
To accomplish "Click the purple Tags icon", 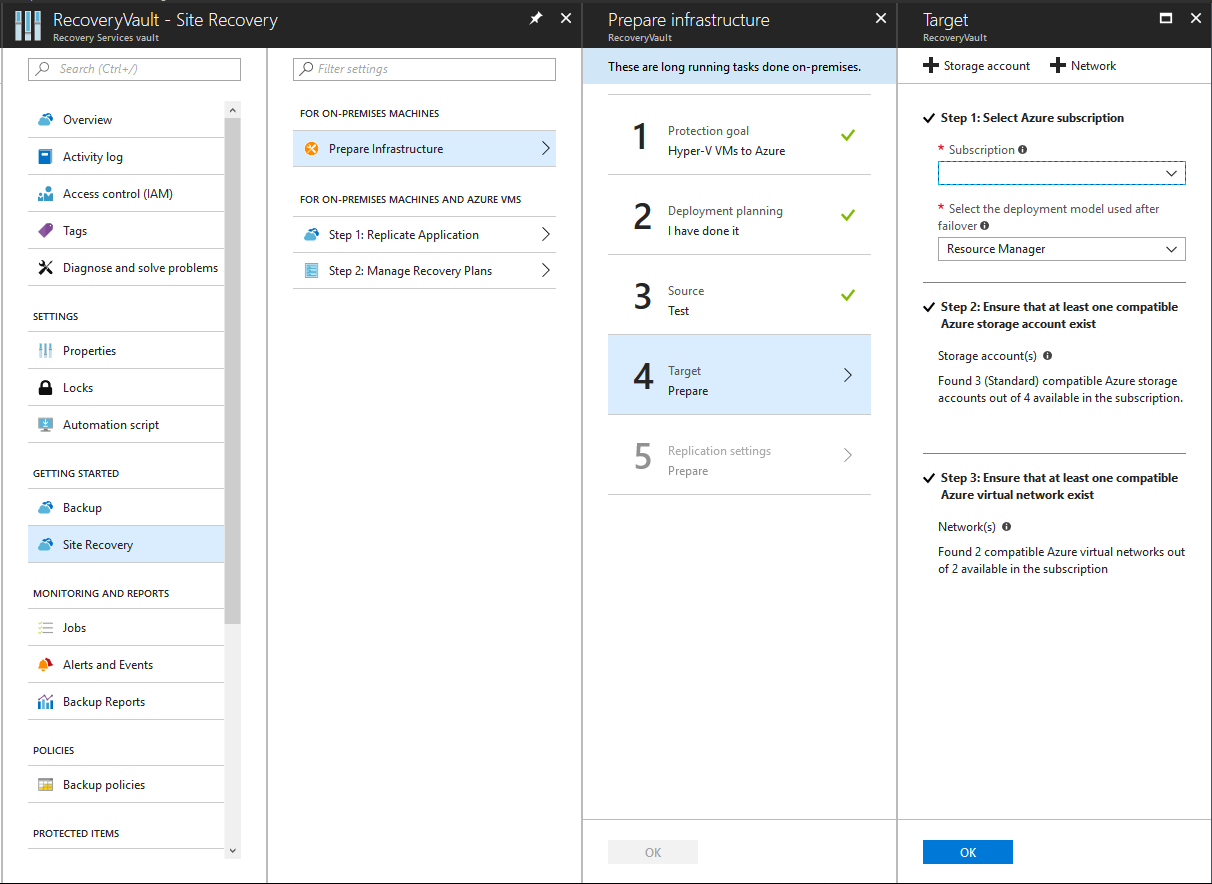I will coord(45,231).
